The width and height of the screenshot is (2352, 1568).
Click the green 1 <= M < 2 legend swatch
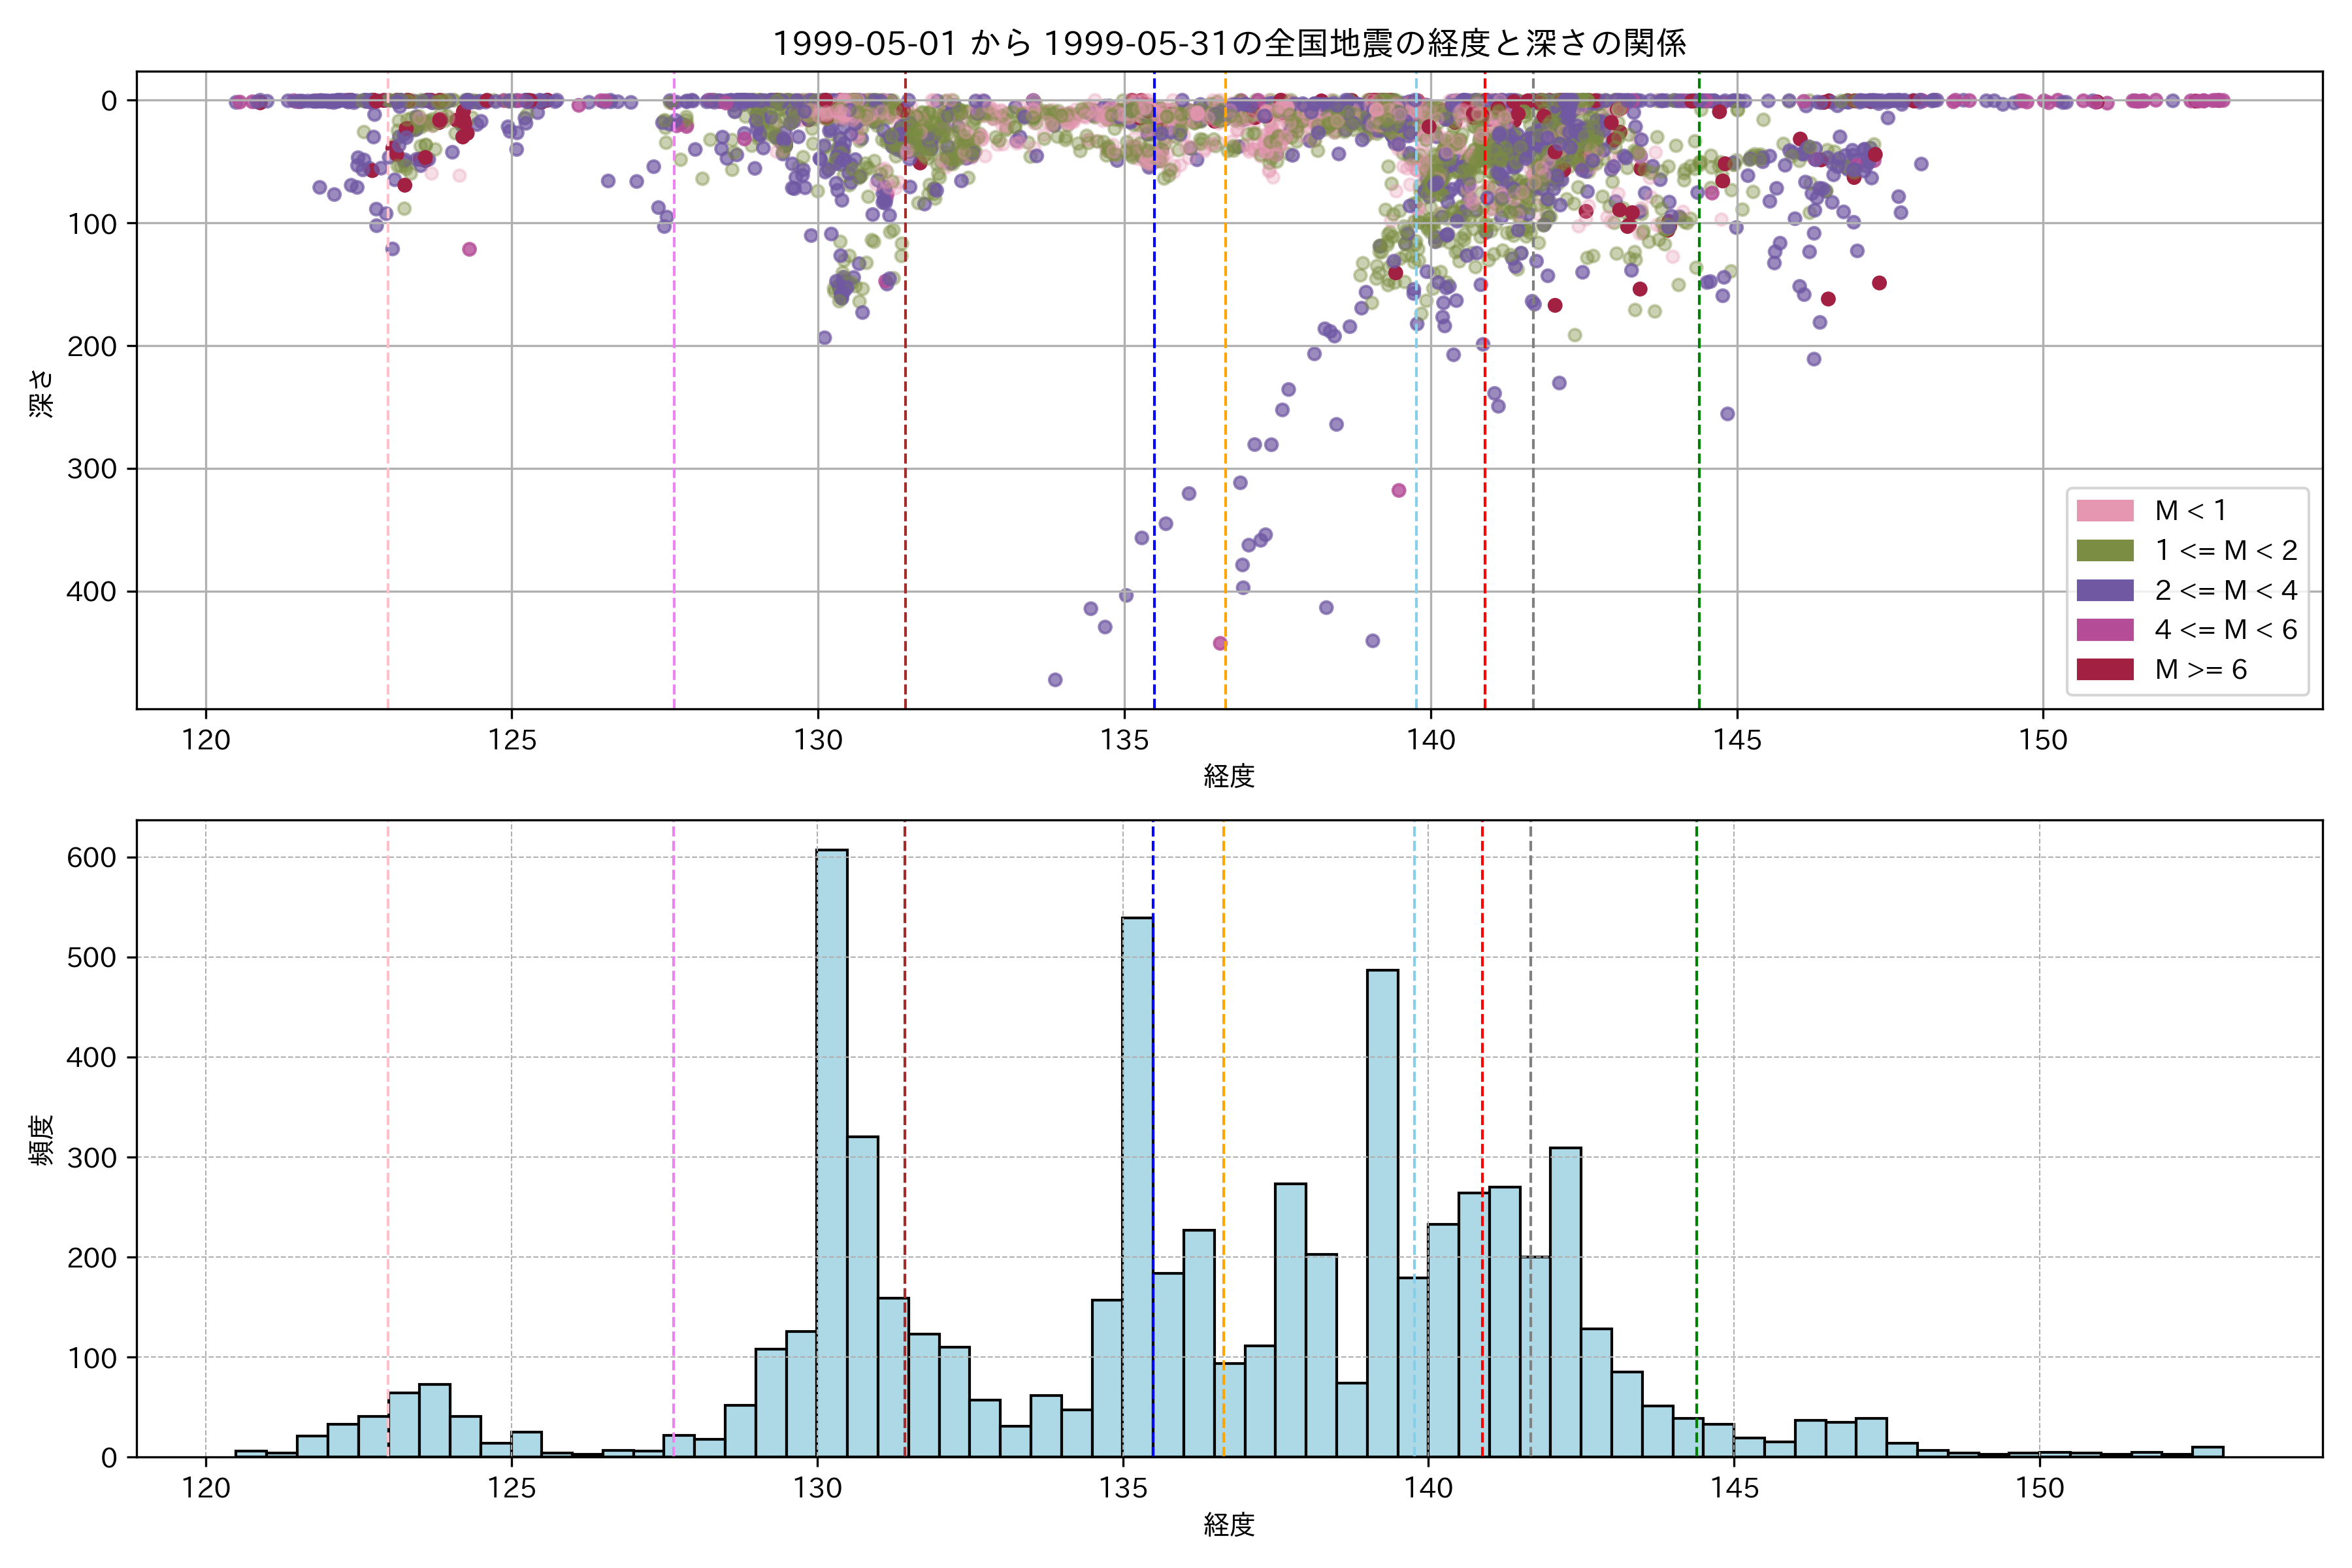coord(2104,550)
